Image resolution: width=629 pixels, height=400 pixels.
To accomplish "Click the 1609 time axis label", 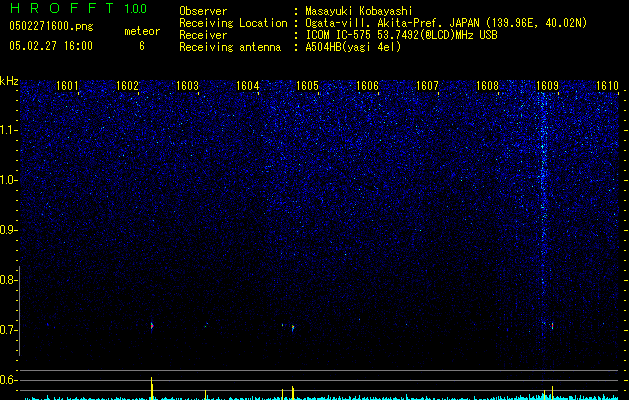I will tap(547, 86).
